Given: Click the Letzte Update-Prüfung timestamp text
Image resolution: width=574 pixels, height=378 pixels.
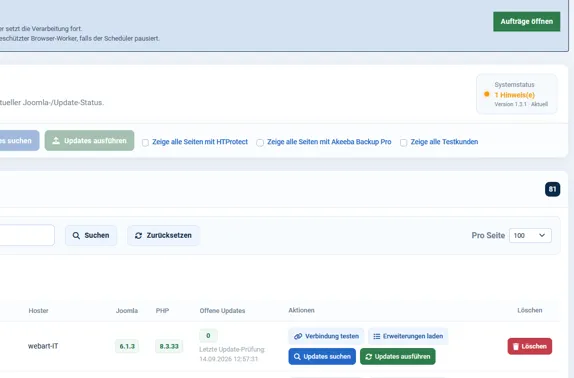Looking at the screenshot, I should tap(232, 354).
